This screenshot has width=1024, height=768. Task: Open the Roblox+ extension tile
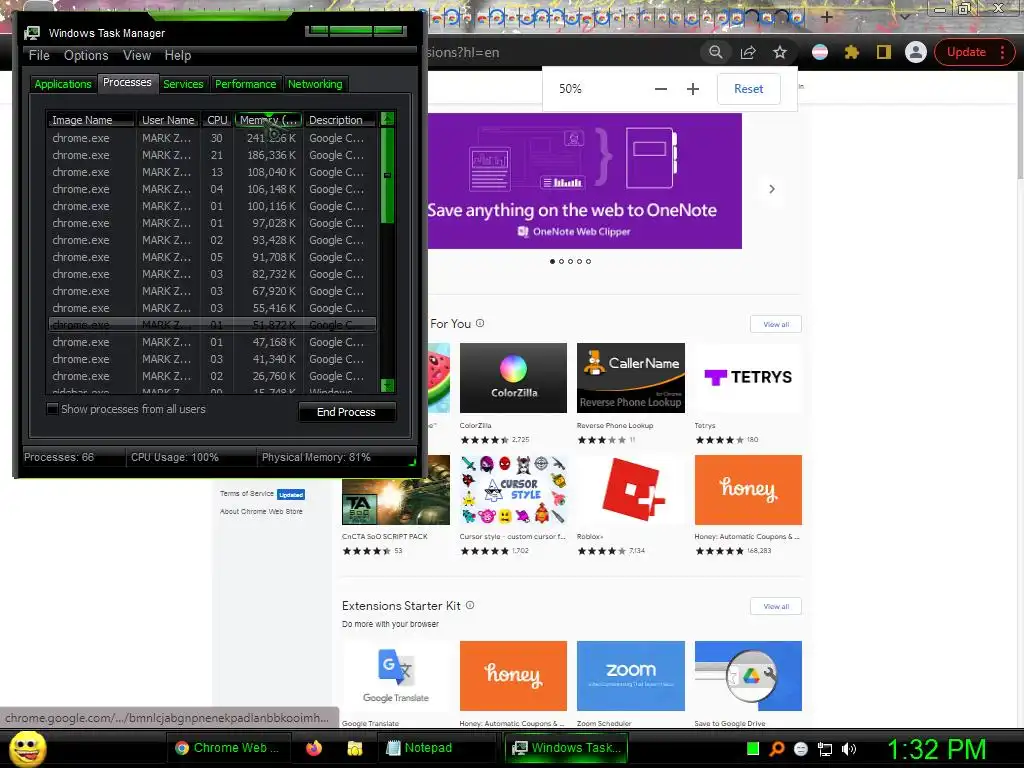(x=631, y=490)
